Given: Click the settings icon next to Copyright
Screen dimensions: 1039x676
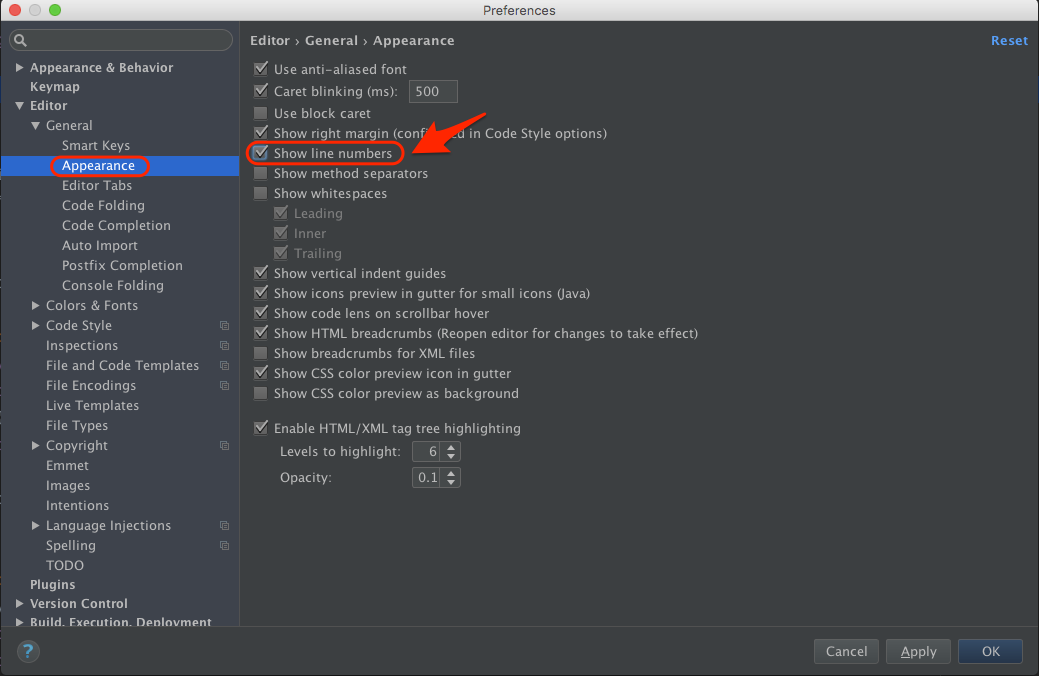Looking at the screenshot, I should coord(224,445).
